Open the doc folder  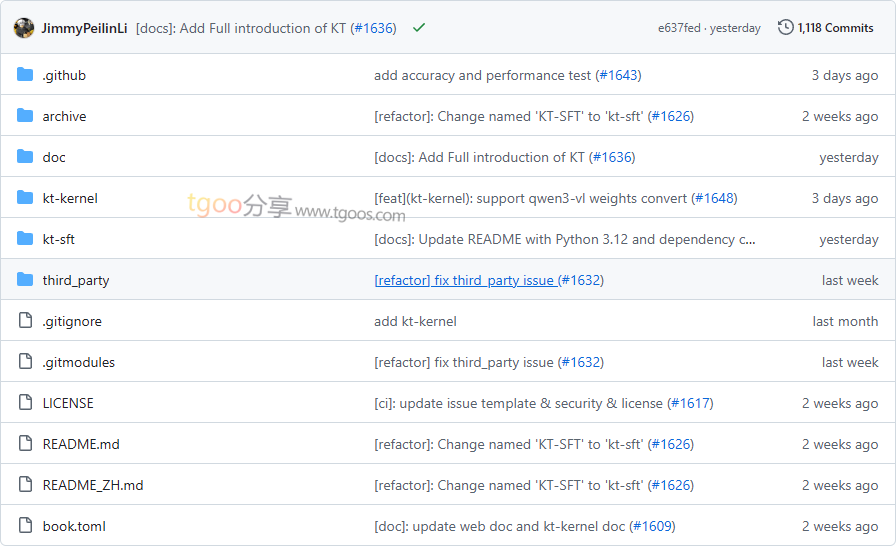54,157
